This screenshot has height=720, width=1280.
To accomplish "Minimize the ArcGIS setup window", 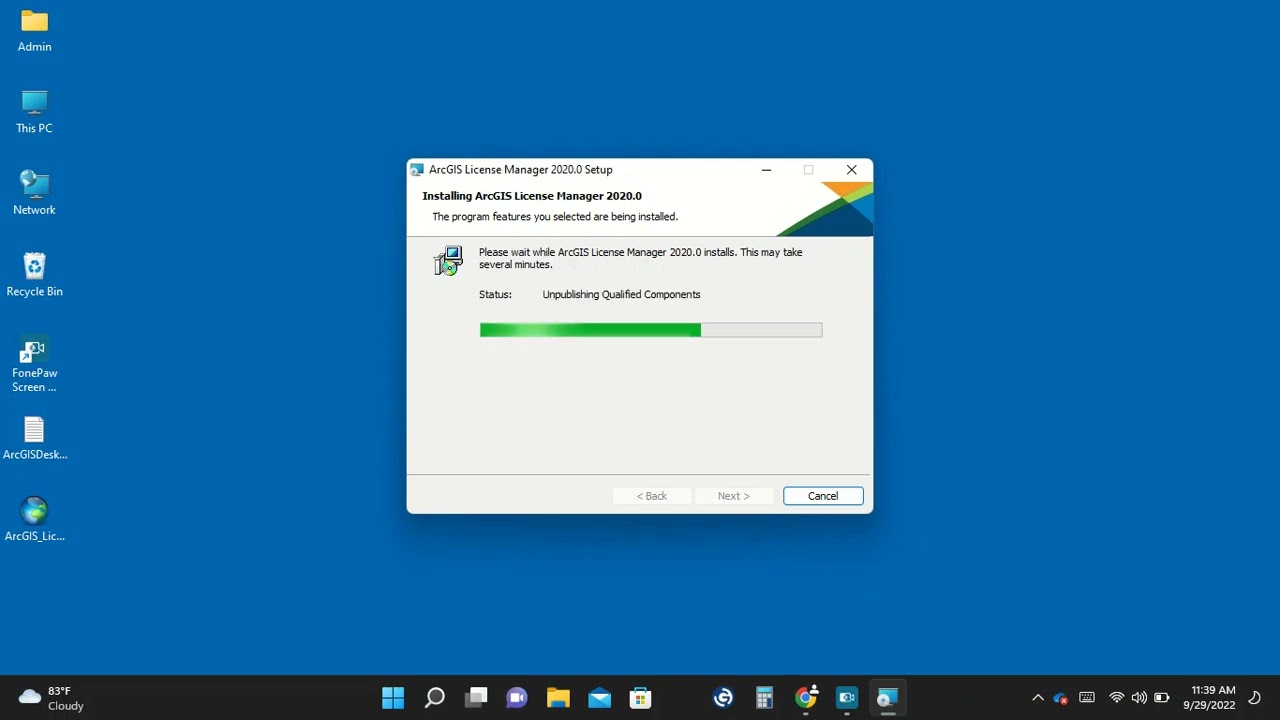I will 766,170.
